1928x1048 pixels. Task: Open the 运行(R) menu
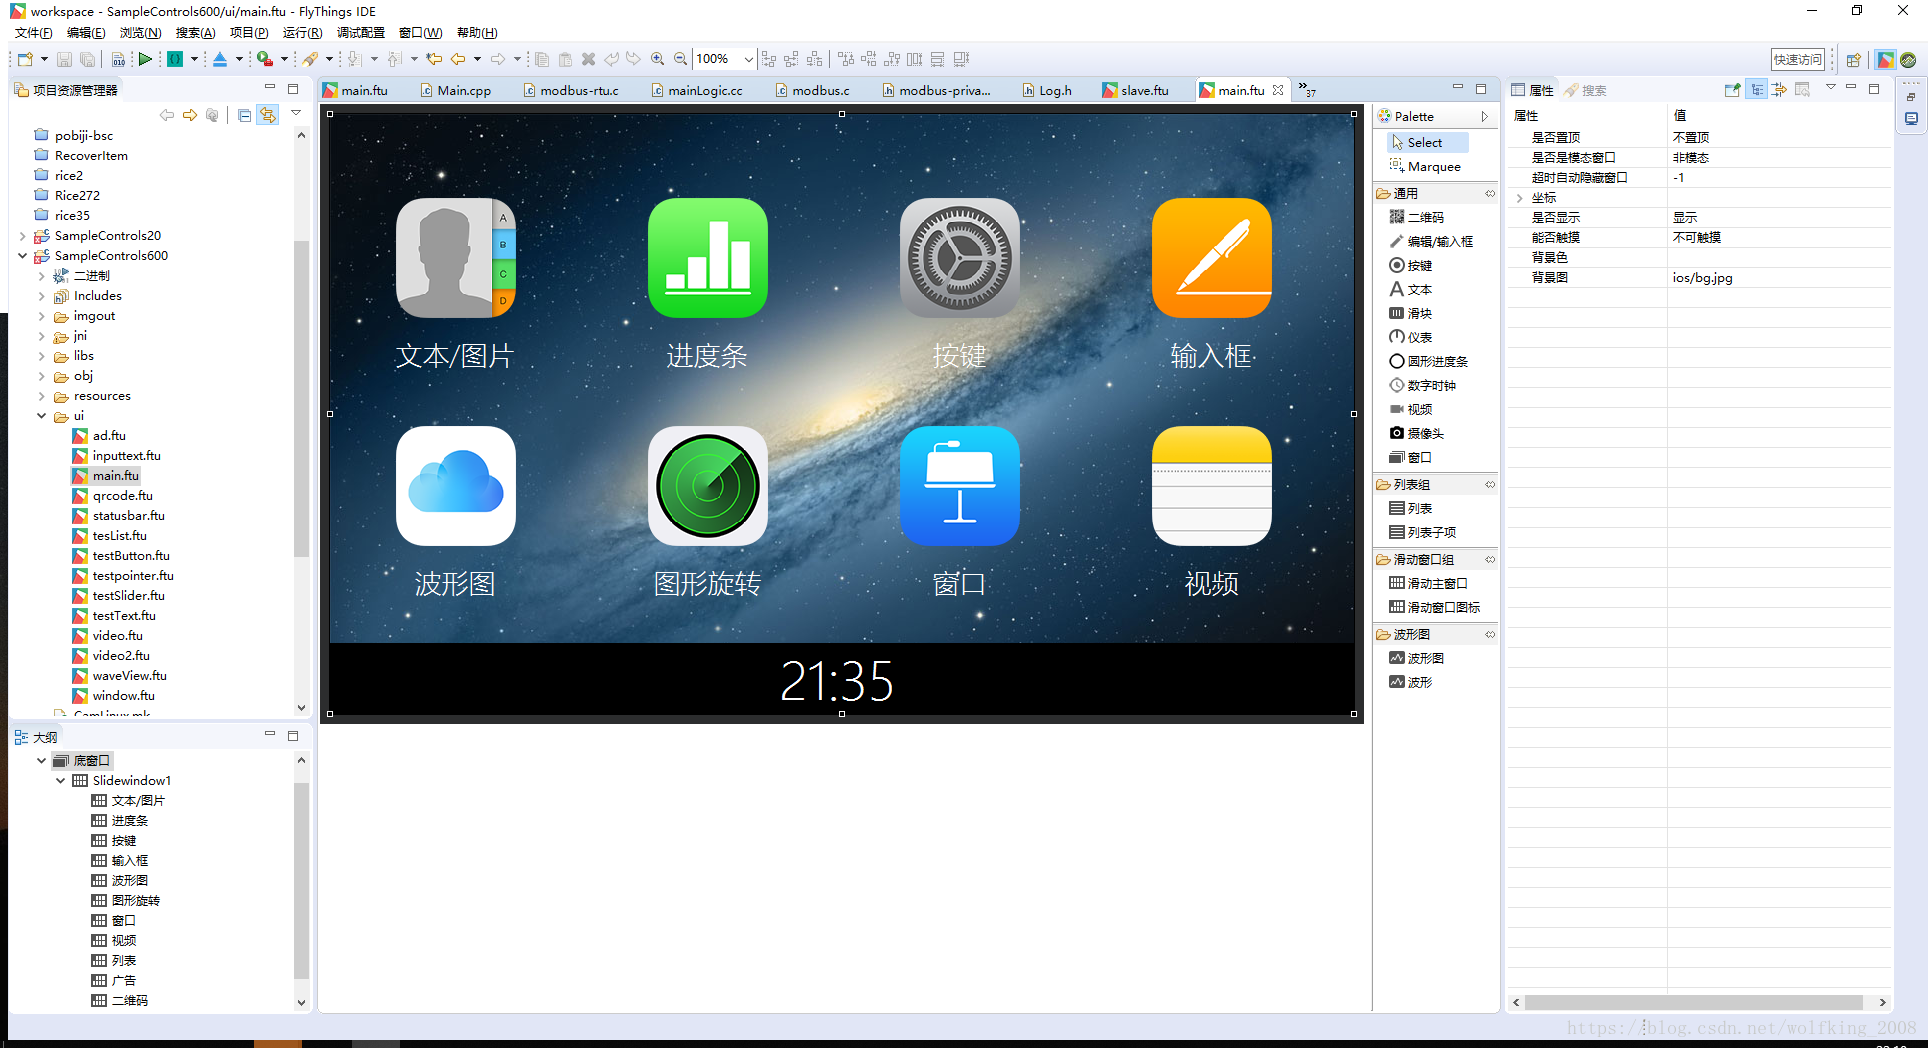pos(303,33)
